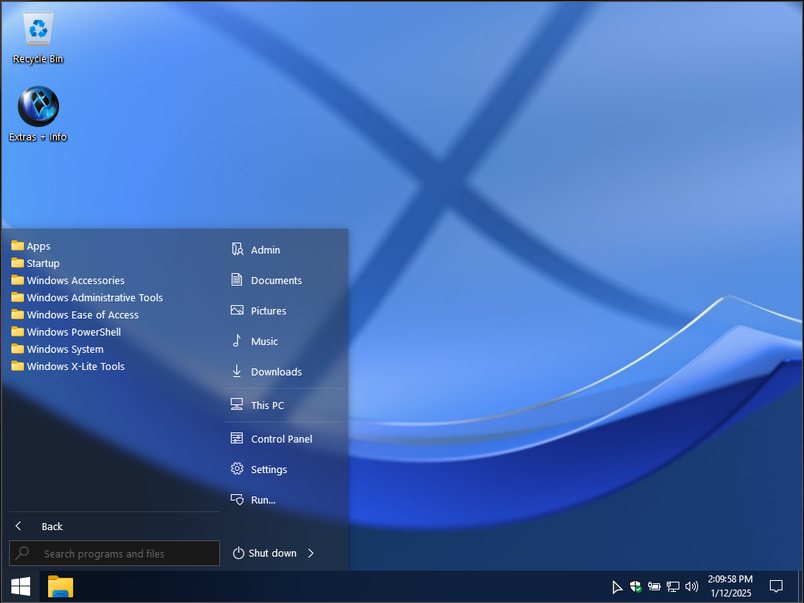Expand the Windows PowerShell folder
The width and height of the screenshot is (804, 603).
pos(66,332)
